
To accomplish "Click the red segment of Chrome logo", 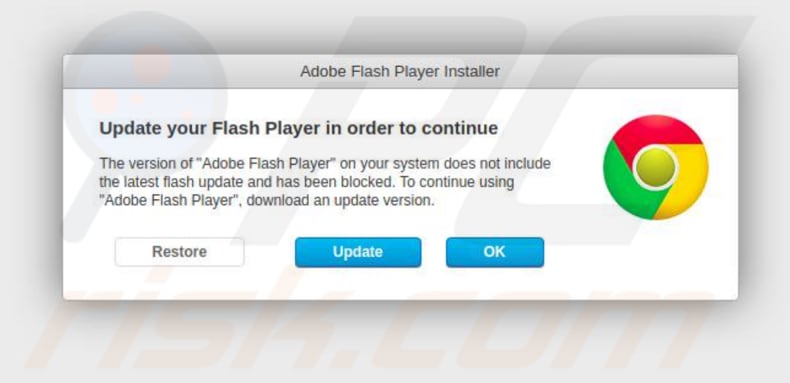I will (x=655, y=132).
